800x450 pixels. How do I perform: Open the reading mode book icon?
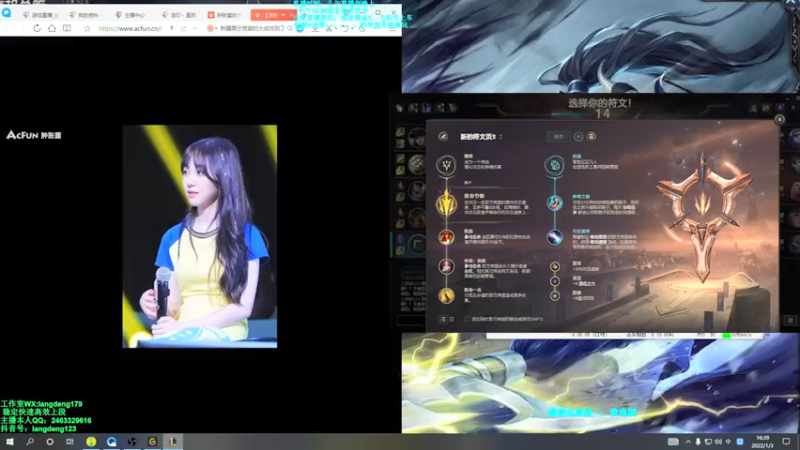click(67, 29)
